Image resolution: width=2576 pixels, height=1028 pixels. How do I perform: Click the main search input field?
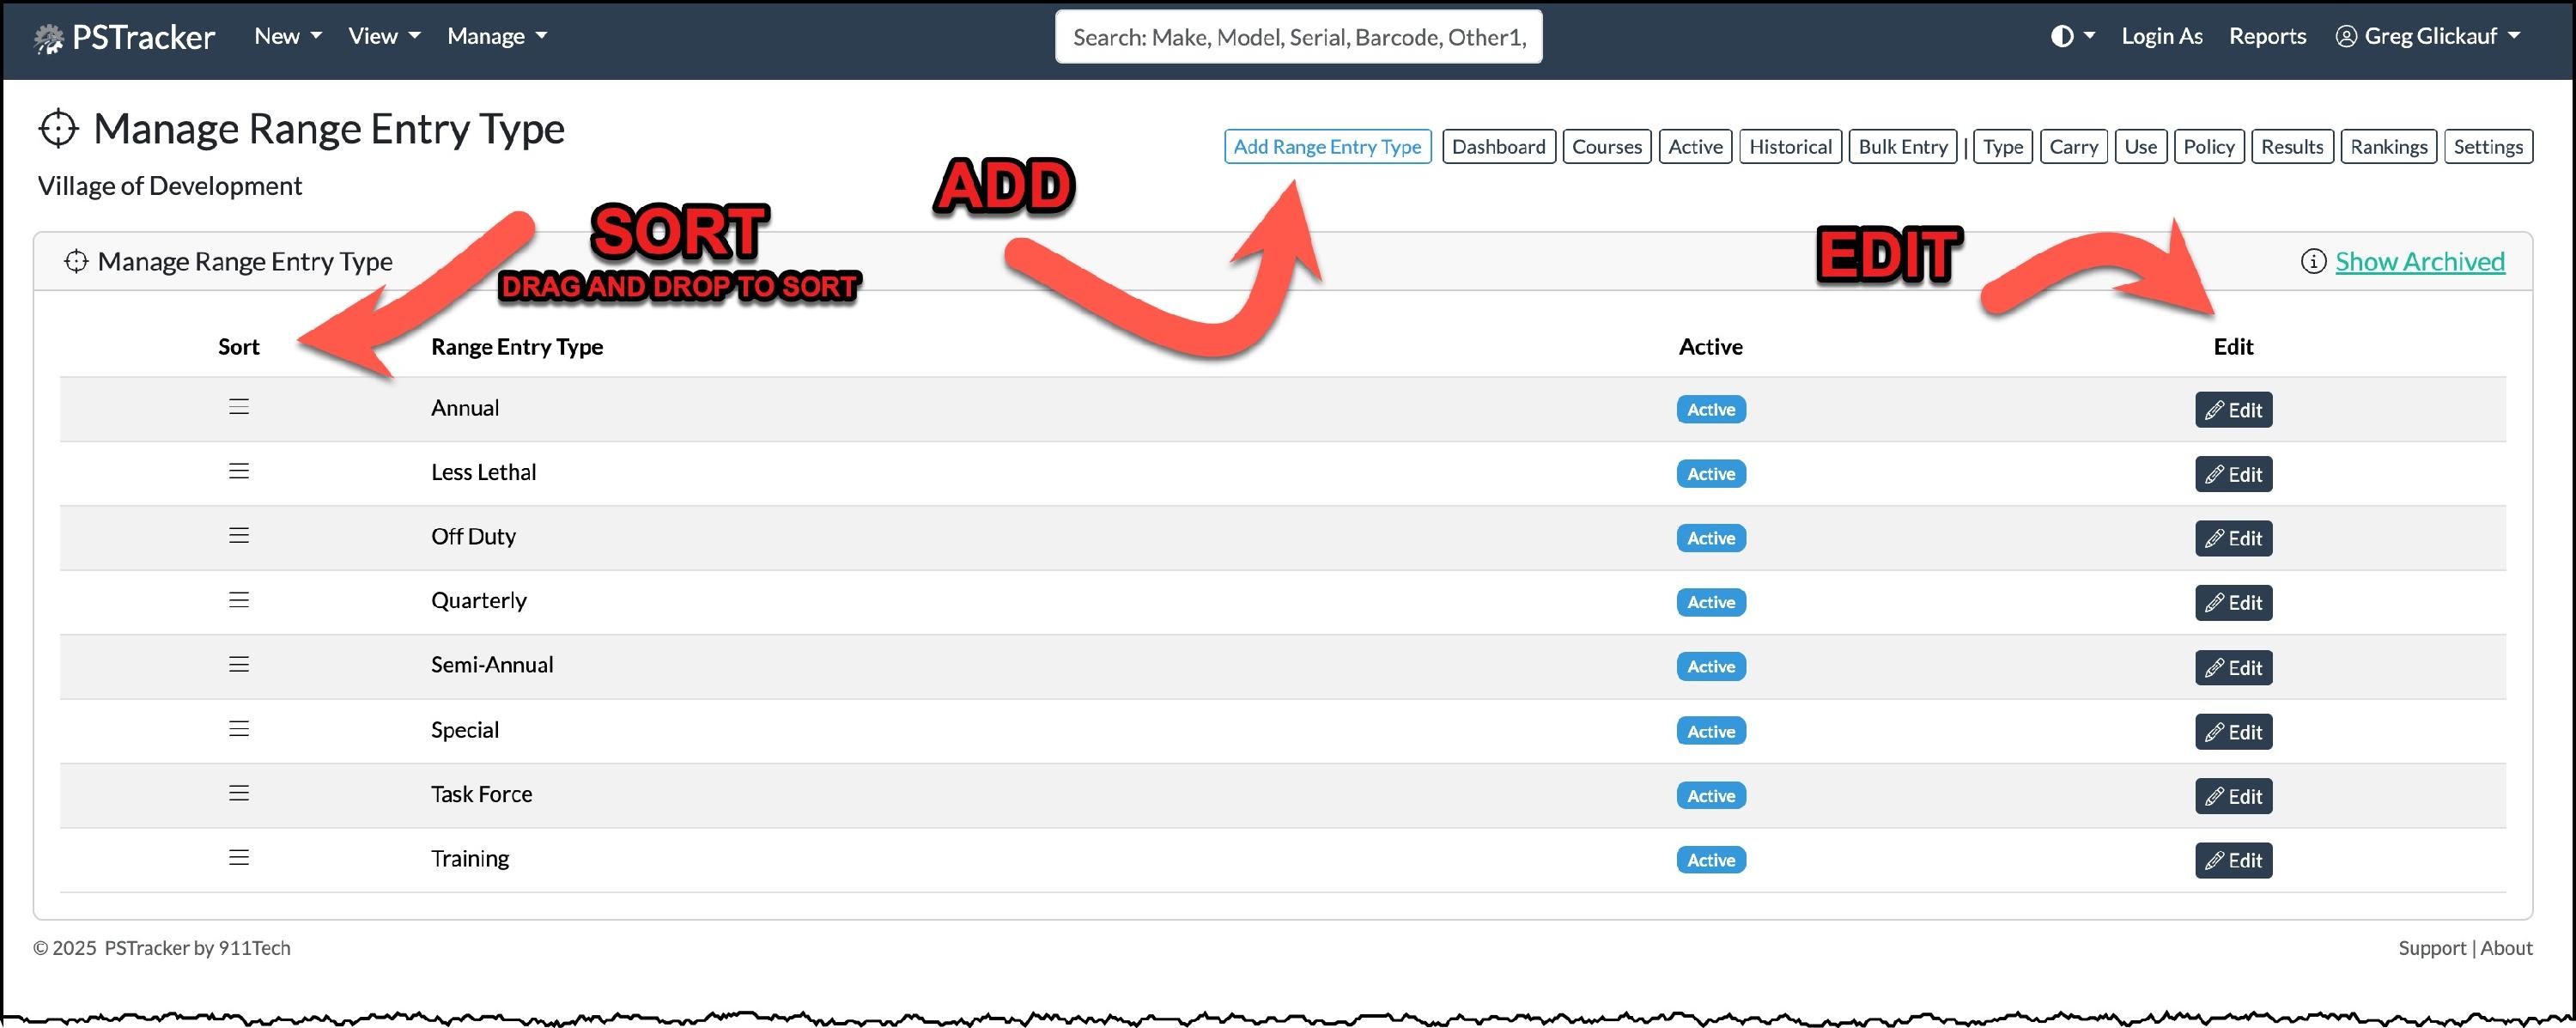[1298, 38]
